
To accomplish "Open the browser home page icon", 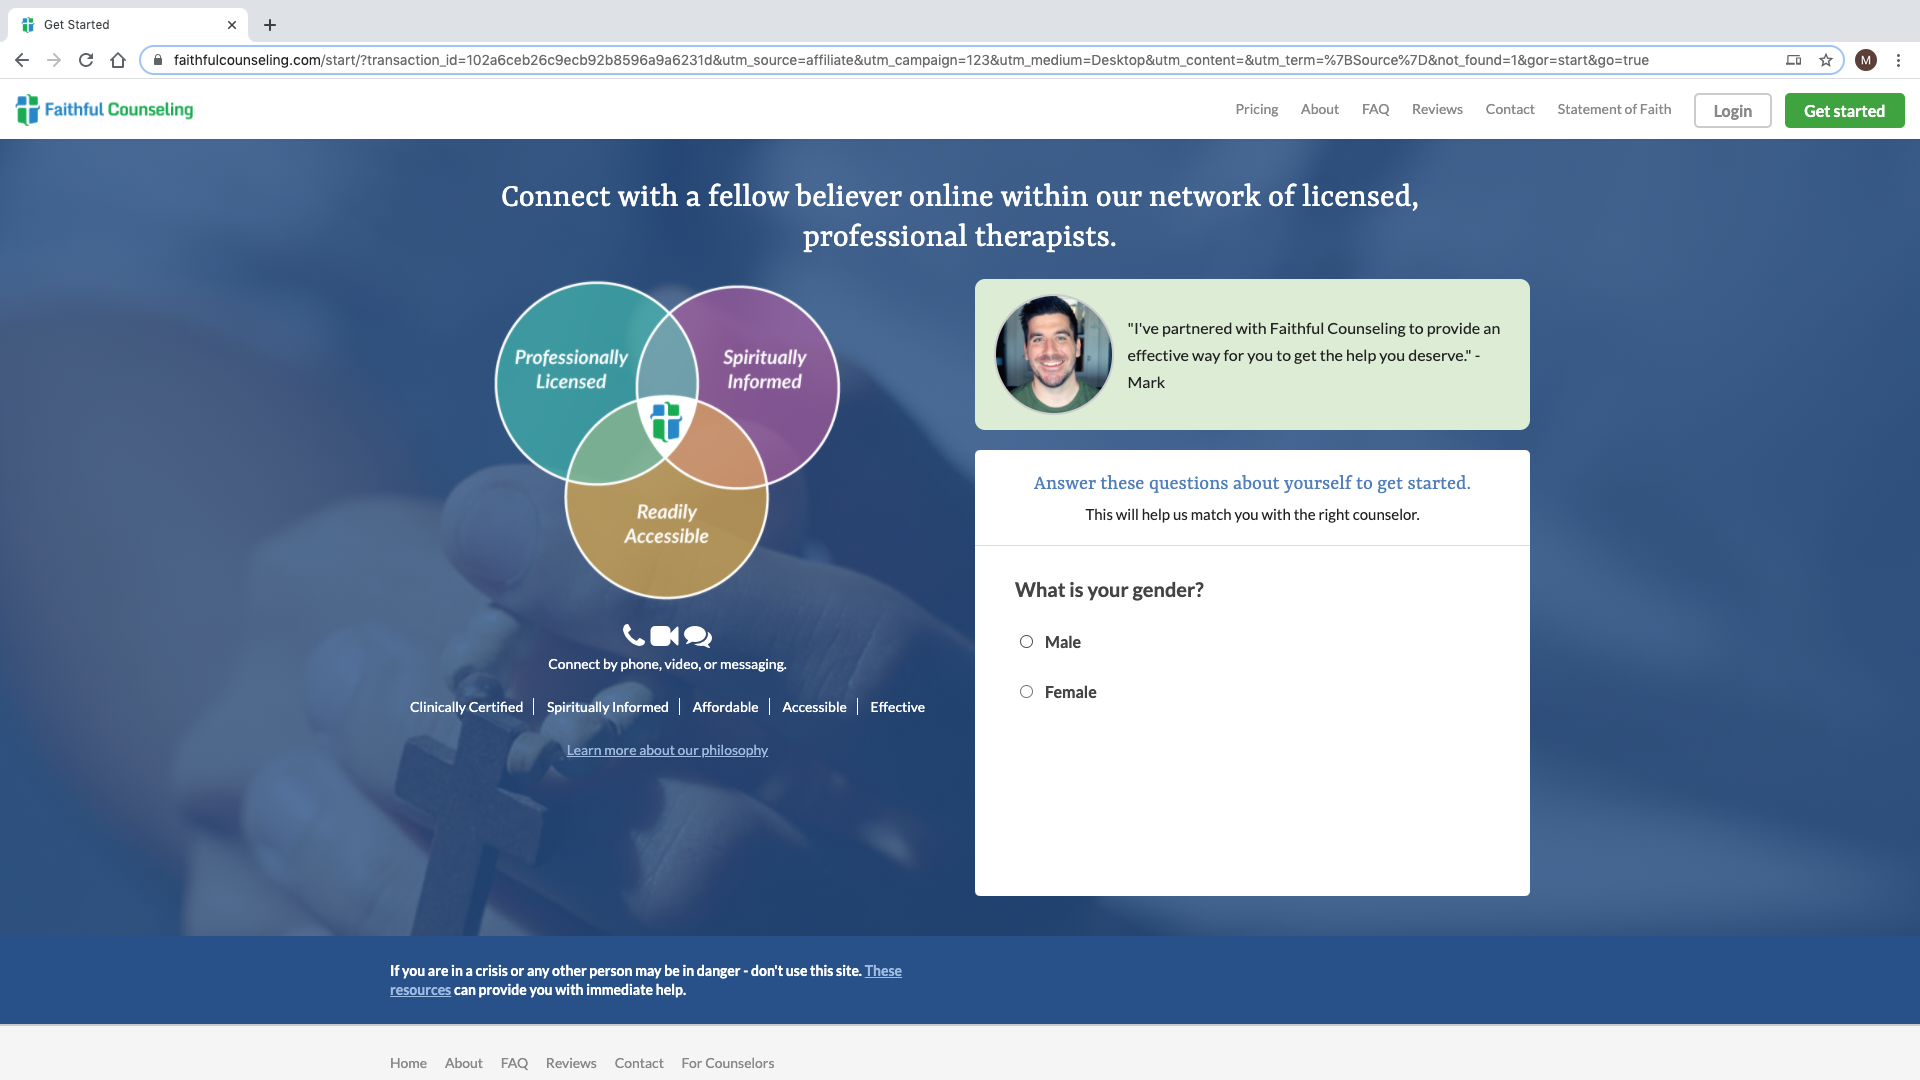I will coord(118,60).
